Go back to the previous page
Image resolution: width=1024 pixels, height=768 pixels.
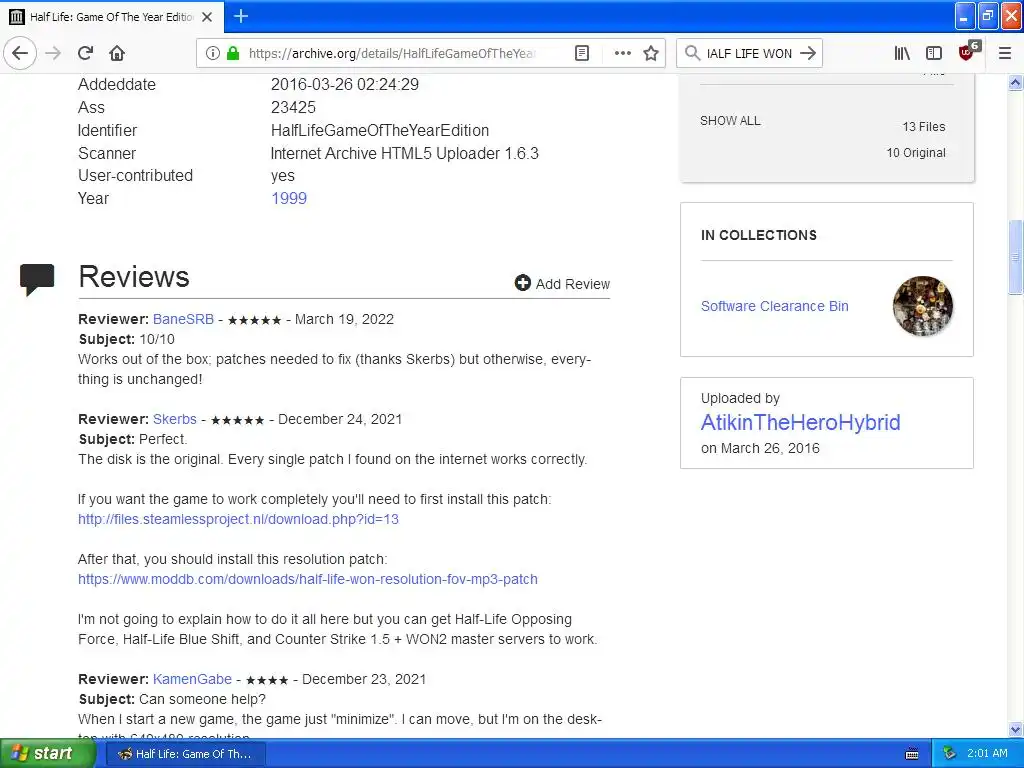tap(20, 54)
